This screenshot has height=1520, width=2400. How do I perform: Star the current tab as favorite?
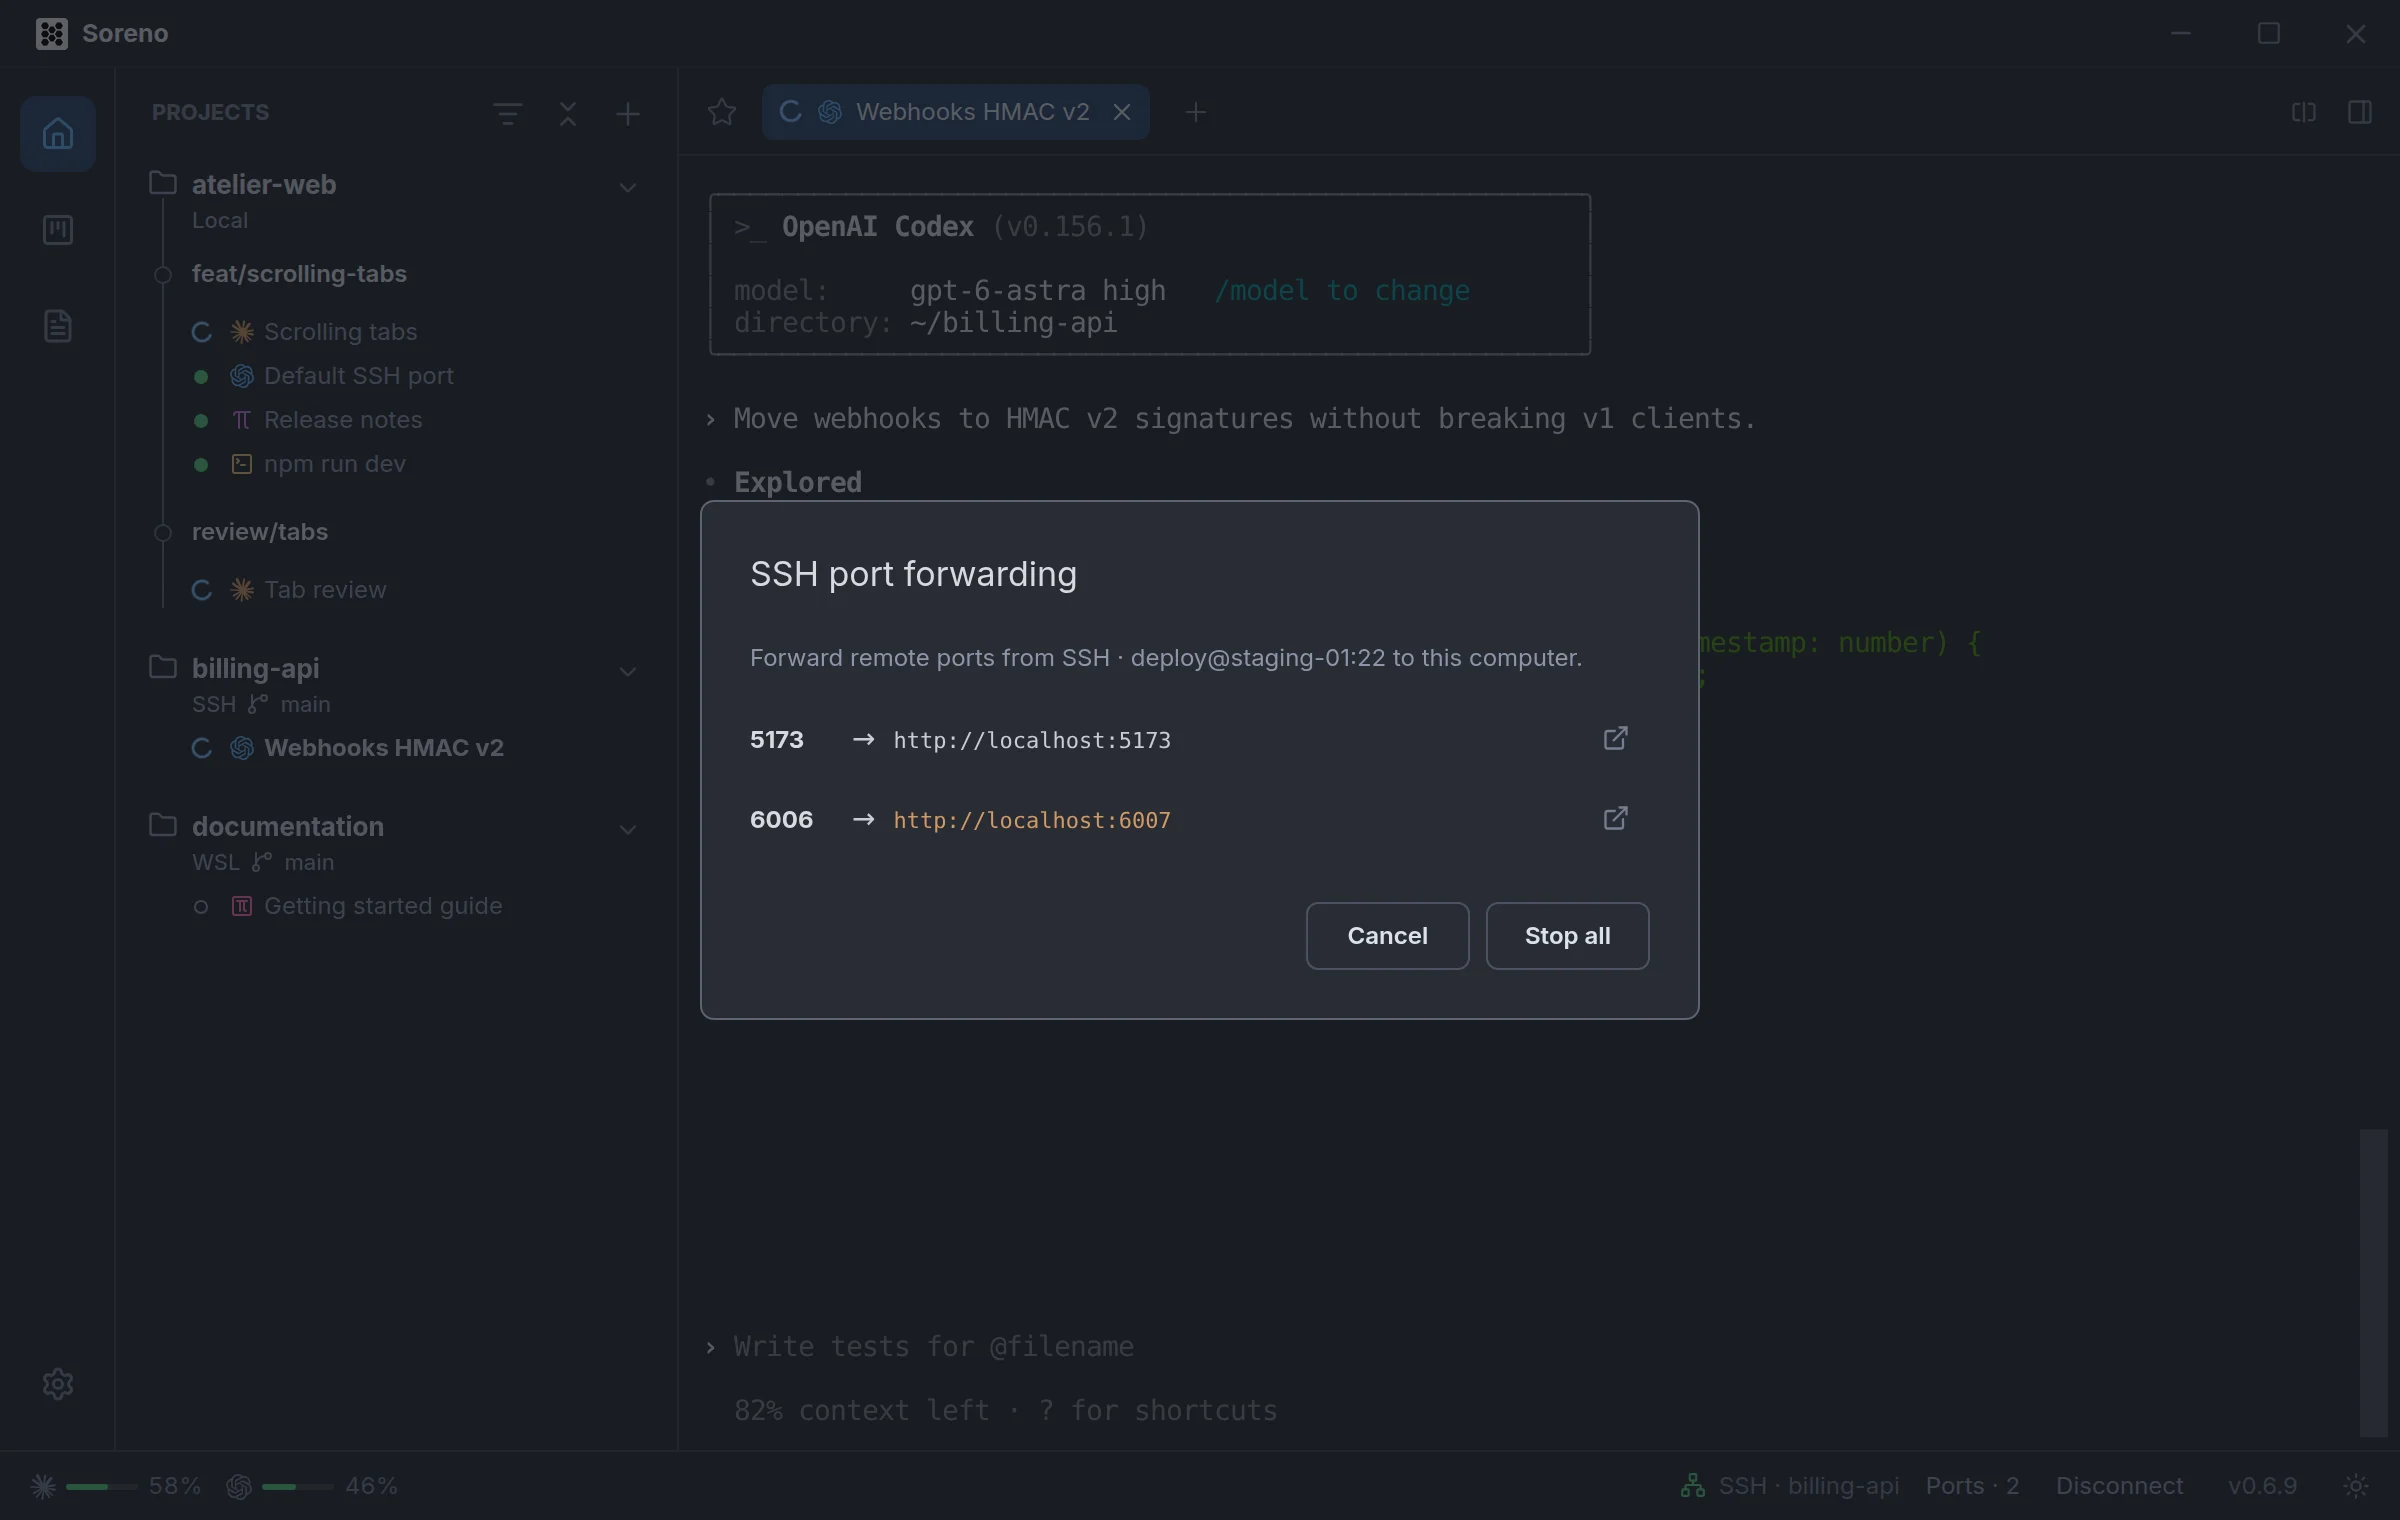point(721,112)
